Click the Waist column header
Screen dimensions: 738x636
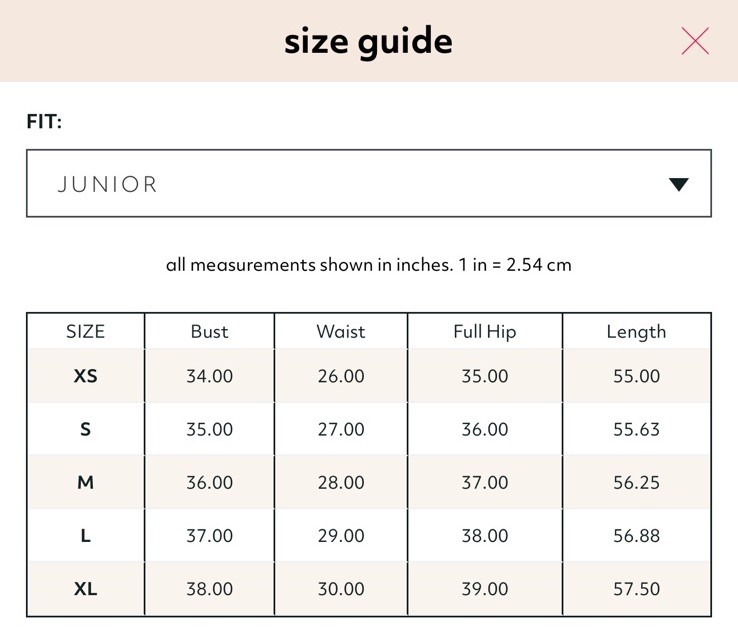pos(341,331)
